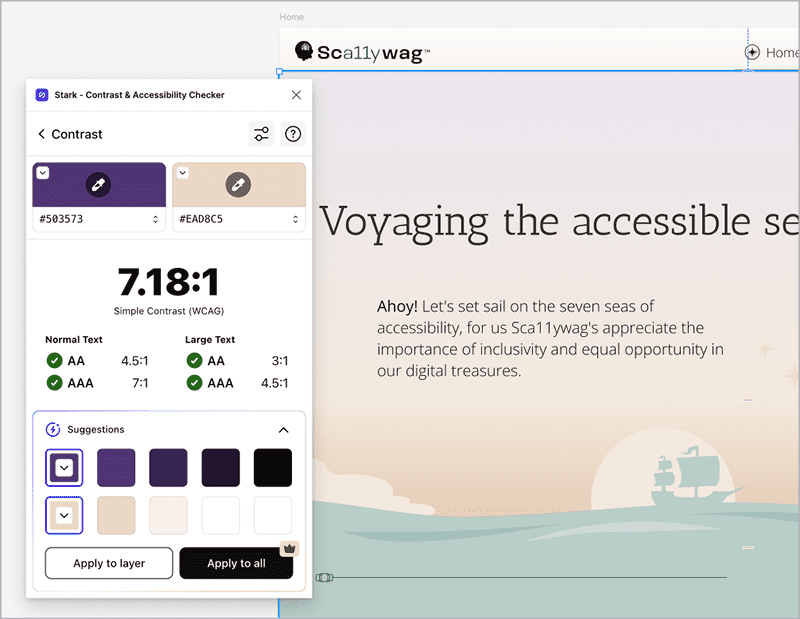This screenshot has height=619, width=800.
Task: Click the Apply to all button
Action: click(236, 563)
